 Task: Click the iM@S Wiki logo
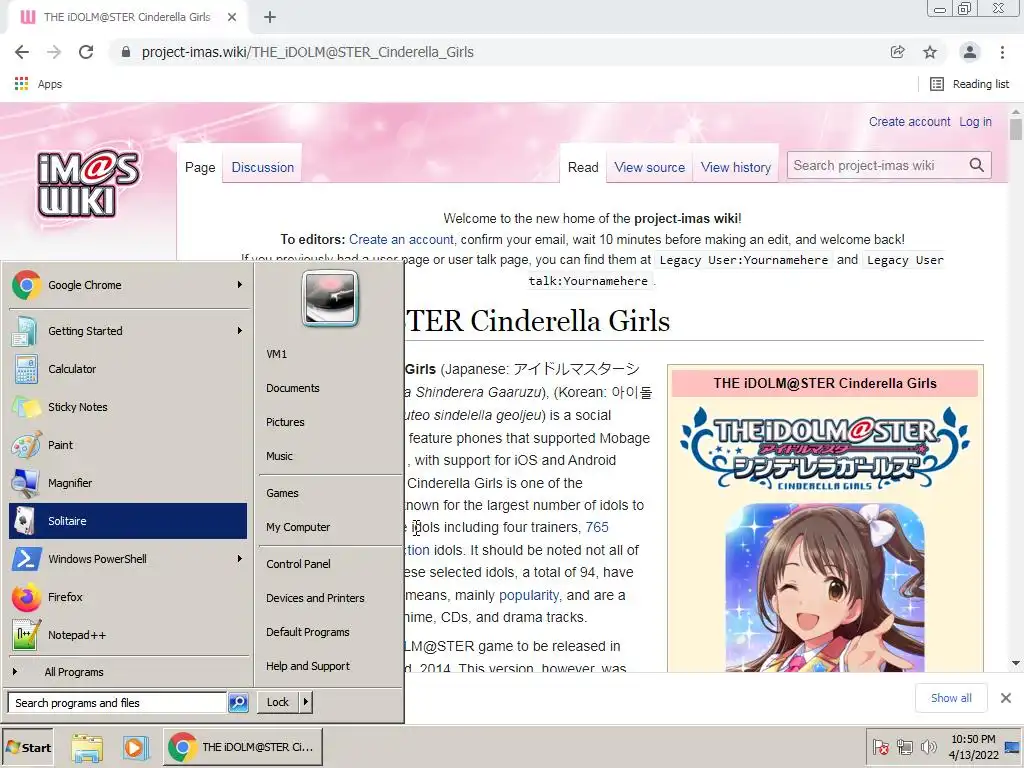(x=88, y=185)
